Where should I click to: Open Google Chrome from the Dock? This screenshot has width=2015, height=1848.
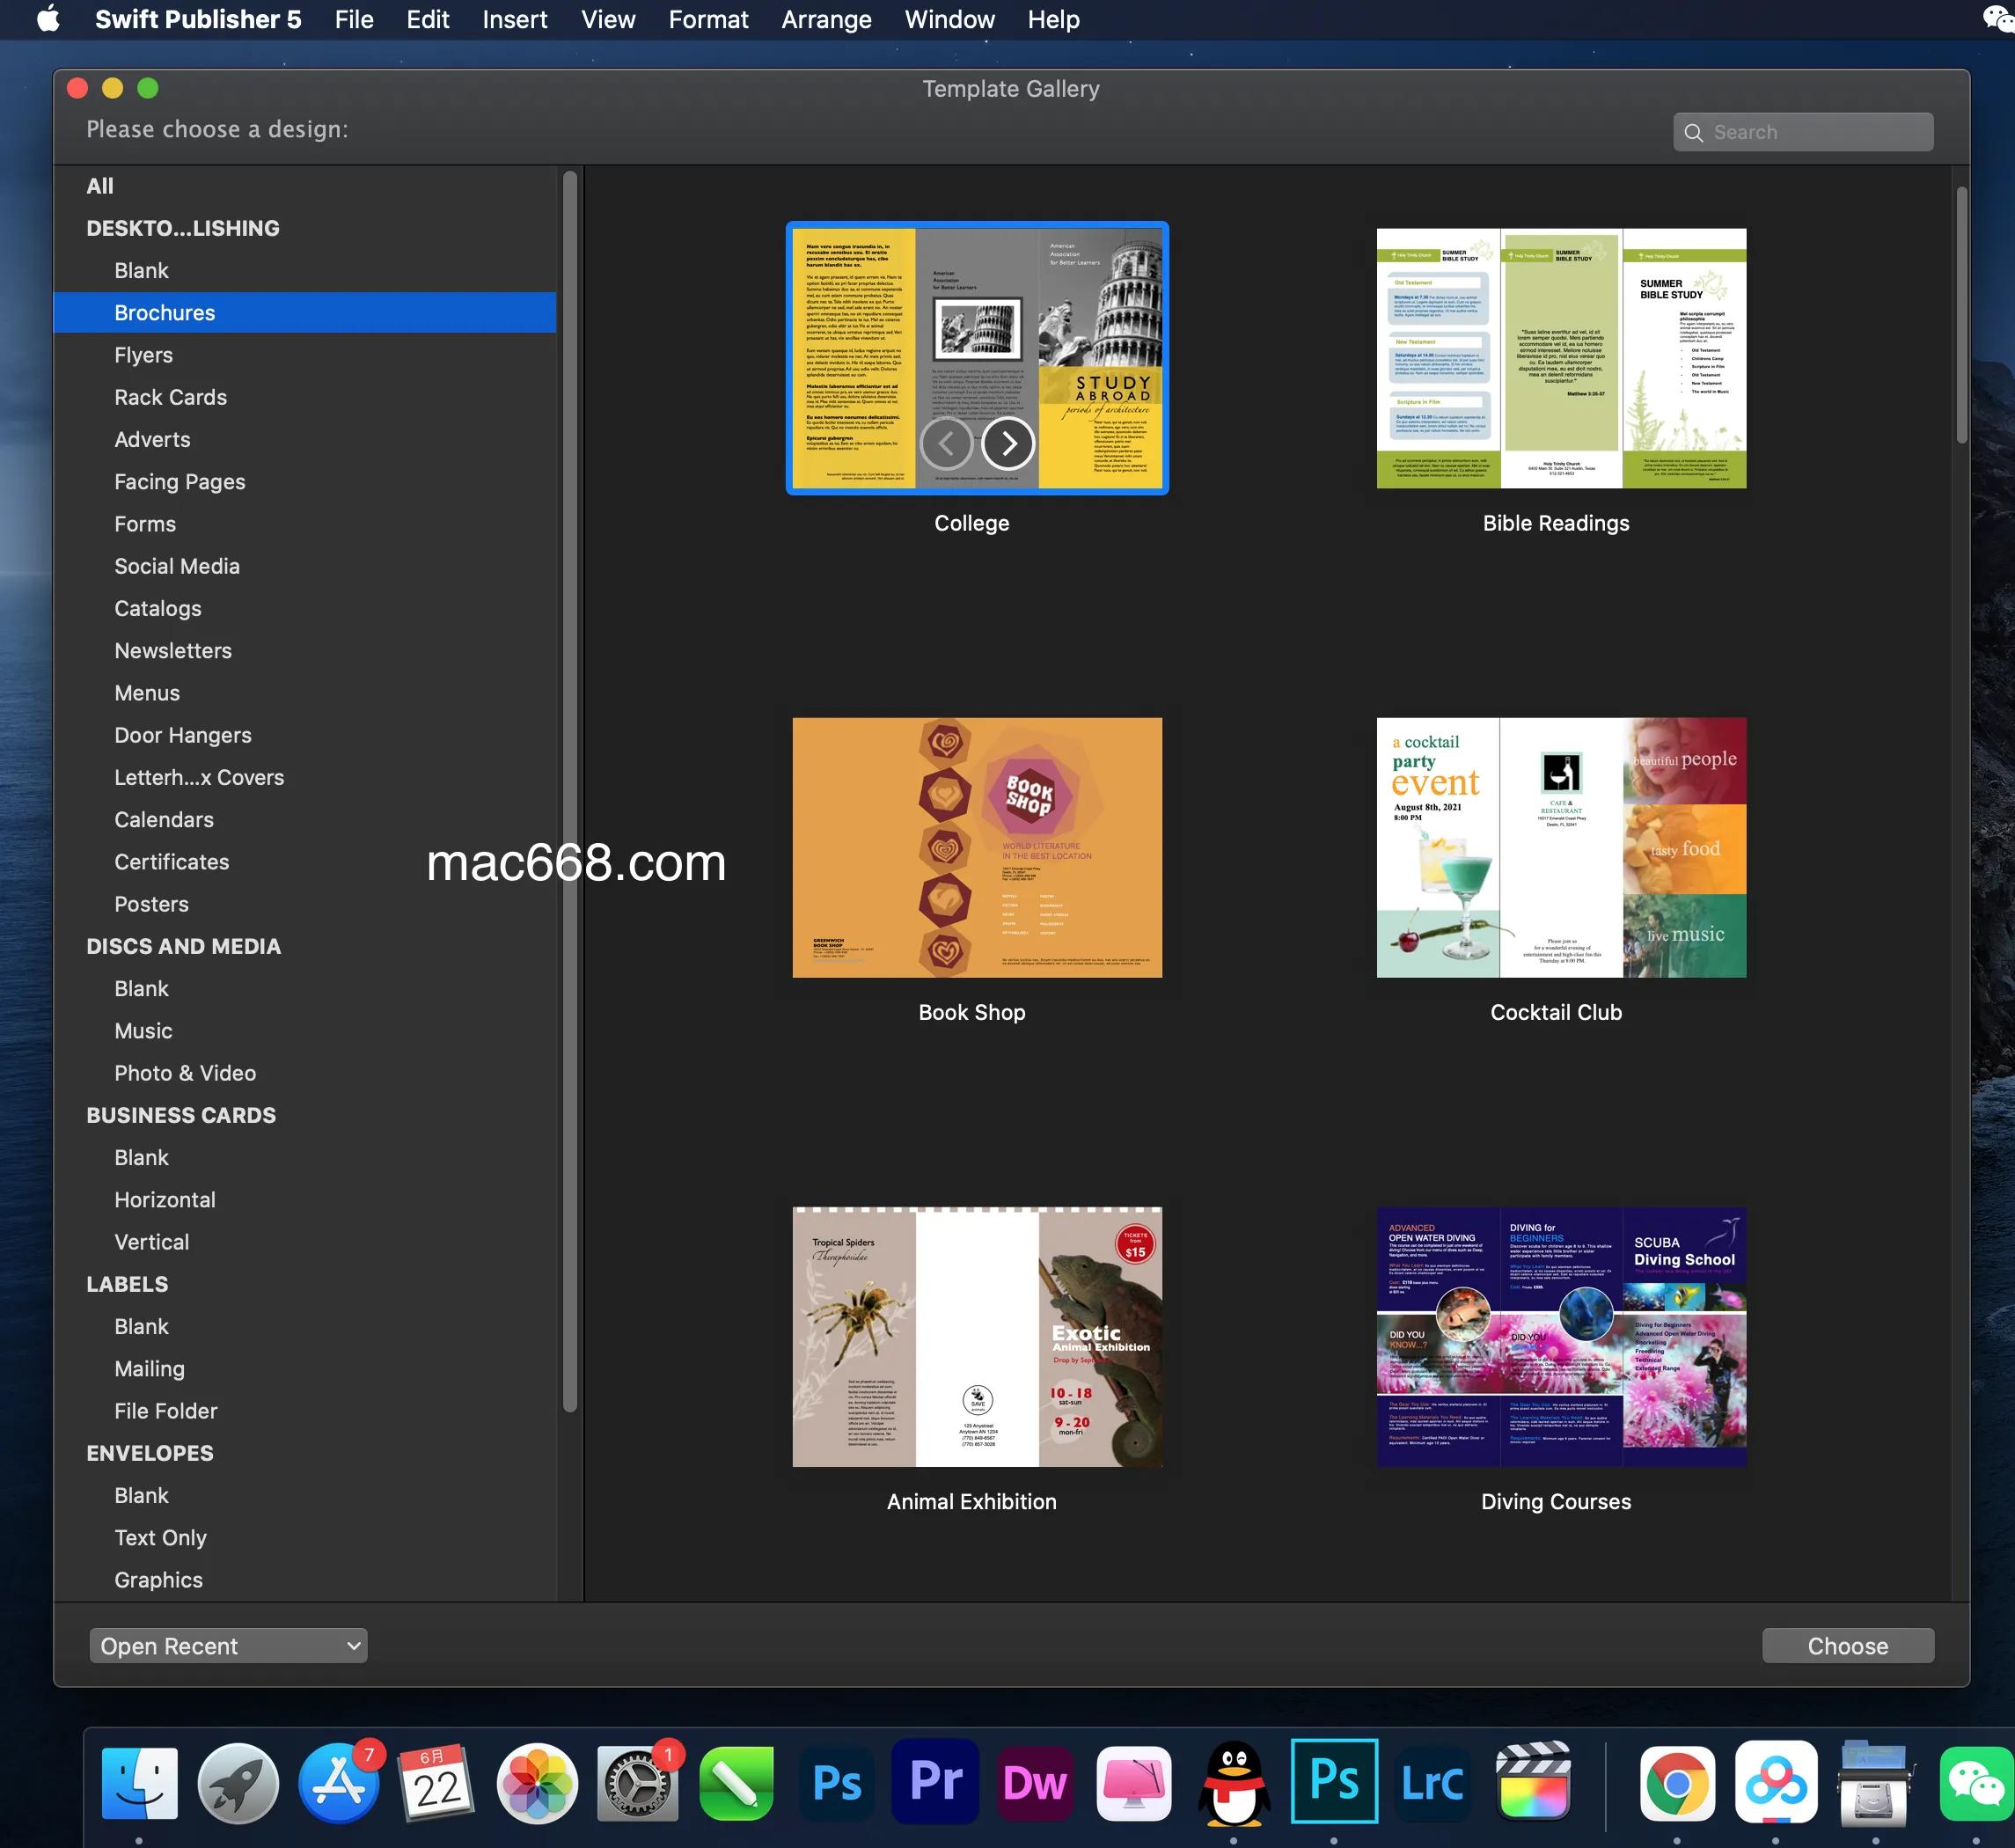1677,1783
